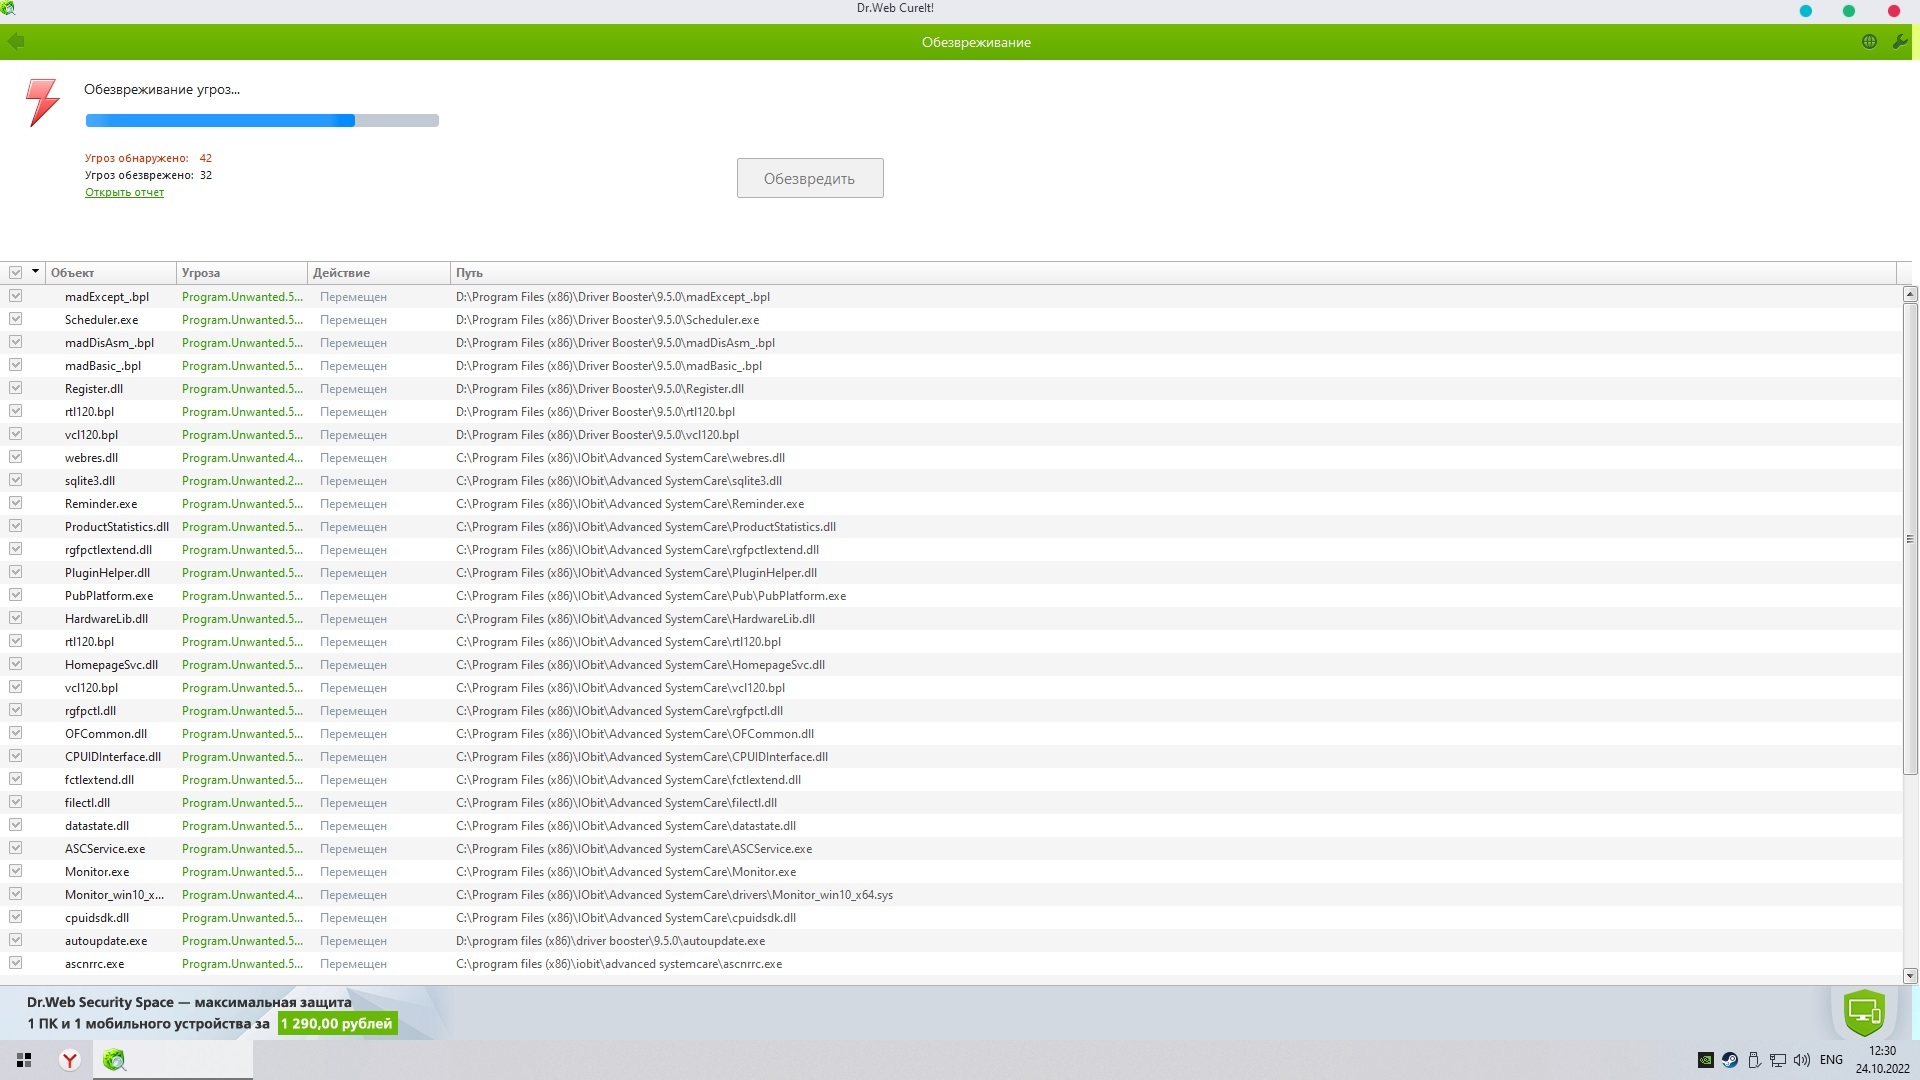Click the Обезвредить neutralize button
The image size is (1920, 1080).
810,177
